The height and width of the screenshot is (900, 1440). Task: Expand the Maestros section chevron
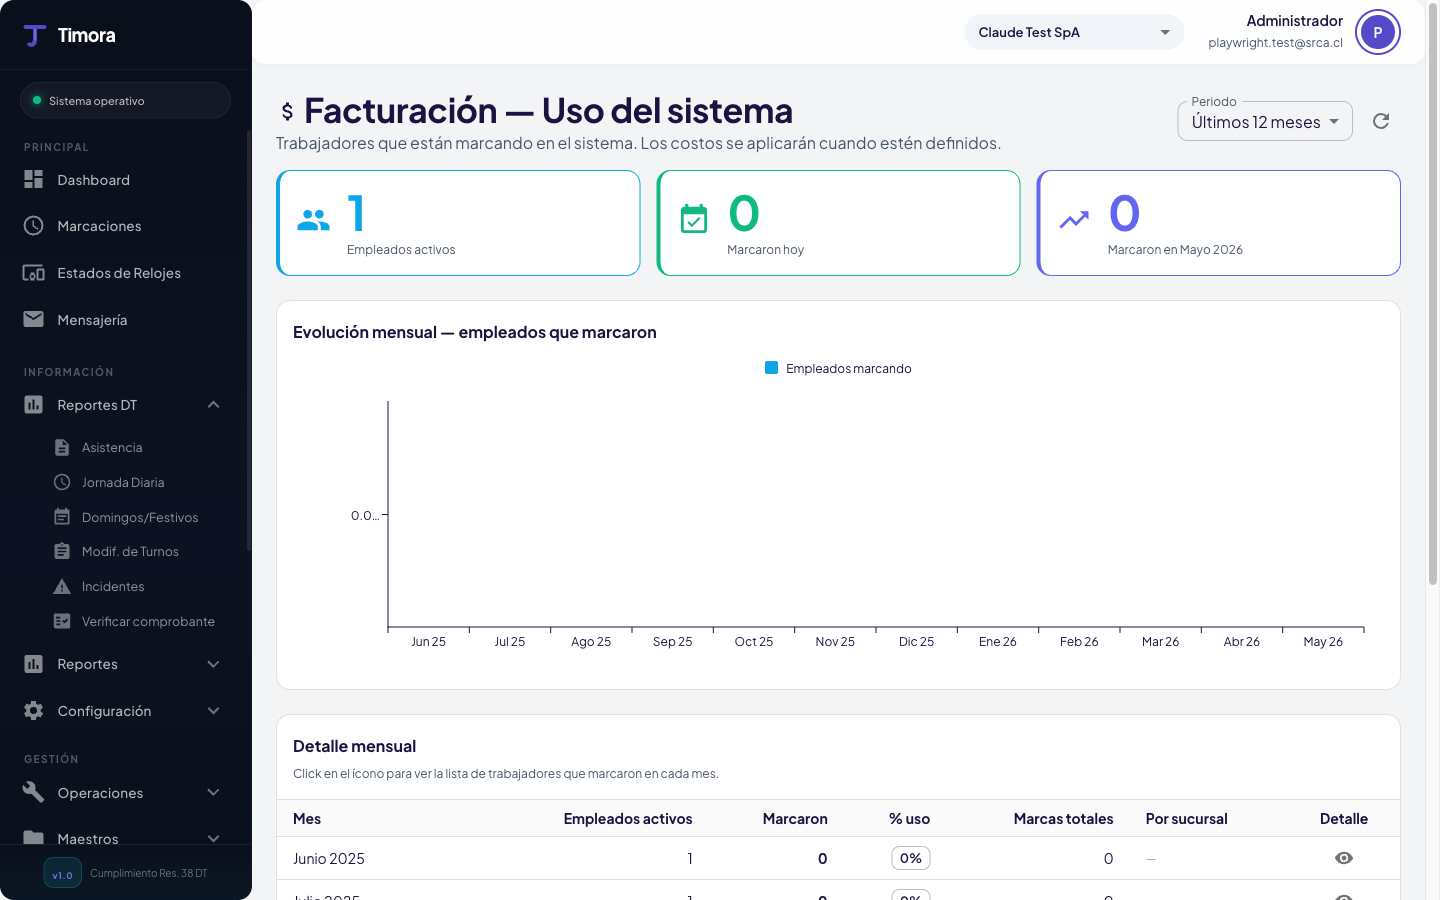[213, 838]
